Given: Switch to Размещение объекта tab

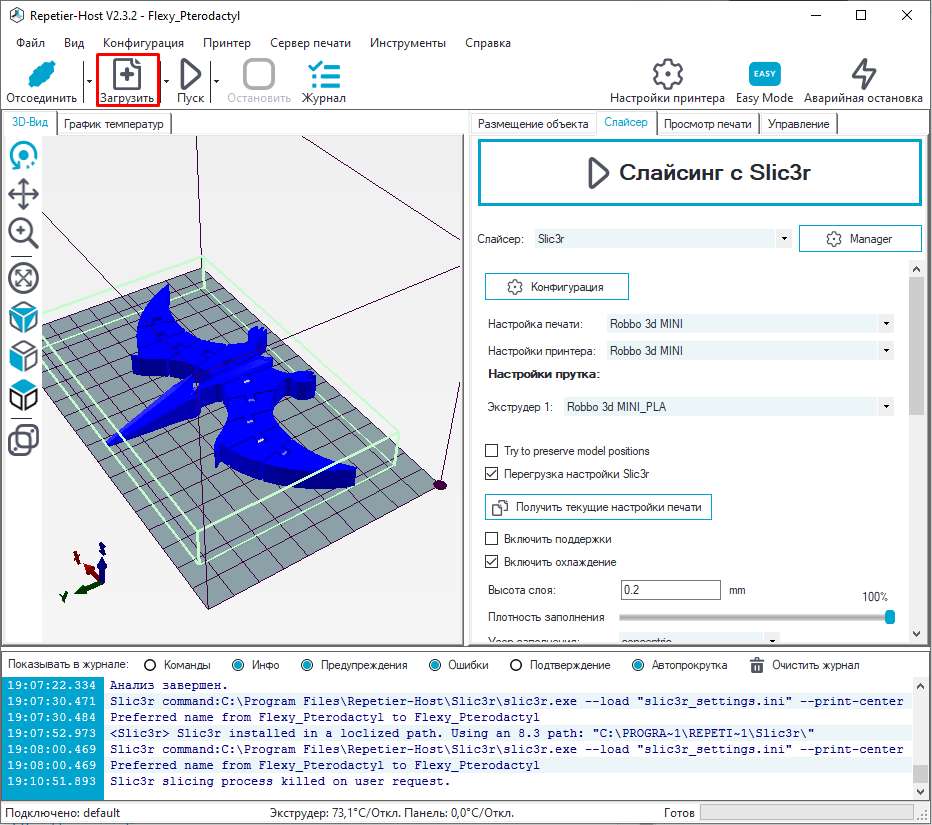Looking at the screenshot, I should tap(533, 124).
